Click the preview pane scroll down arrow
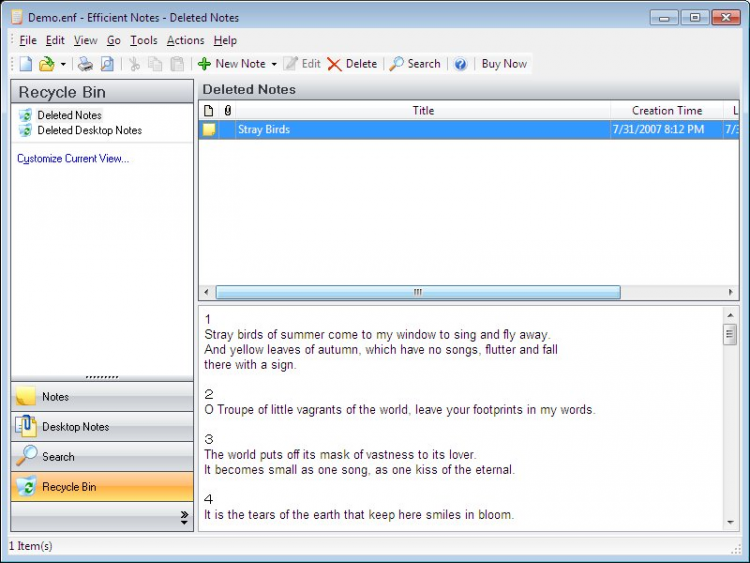The image size is (750, 563). click(730, 522)
